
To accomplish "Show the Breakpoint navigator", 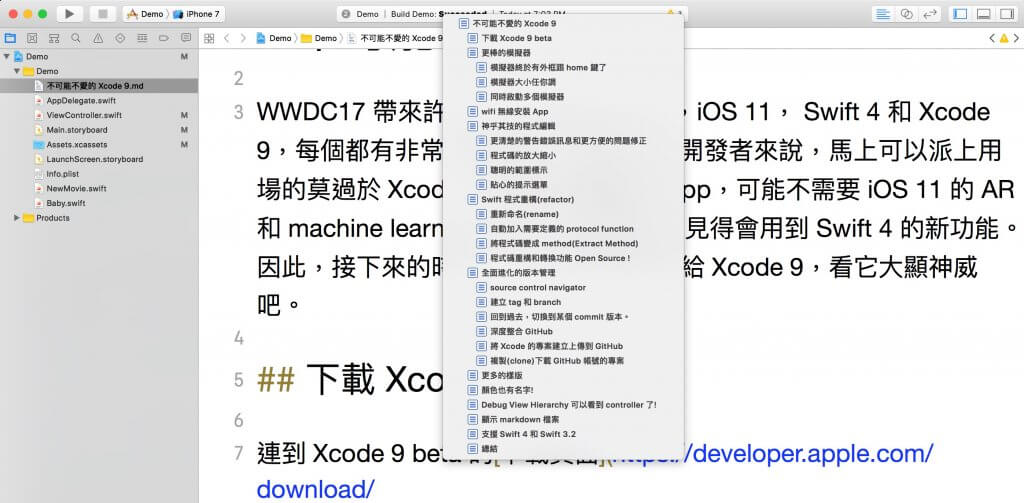I will (164, 38).
